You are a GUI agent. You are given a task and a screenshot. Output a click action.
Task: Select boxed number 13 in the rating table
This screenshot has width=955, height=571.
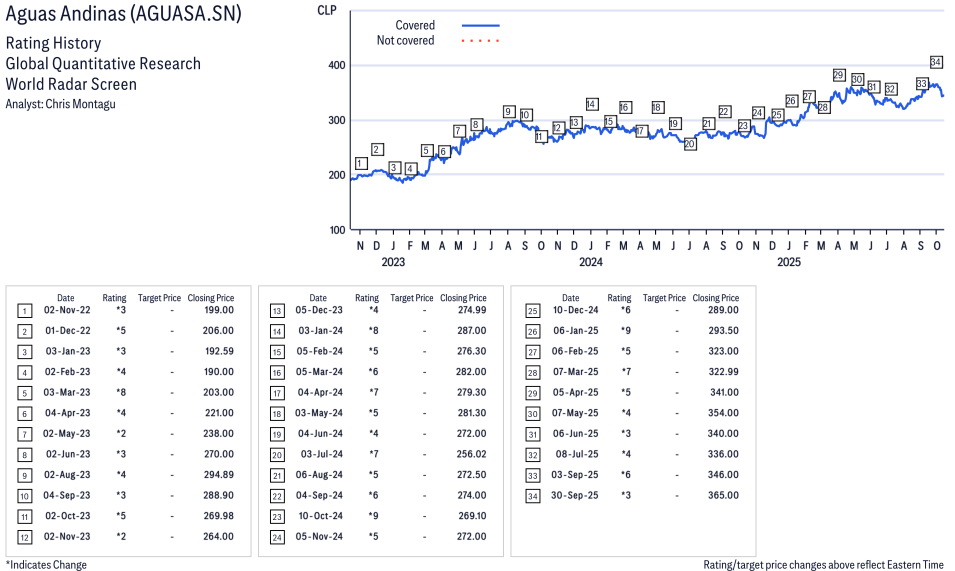coord(278,310)
